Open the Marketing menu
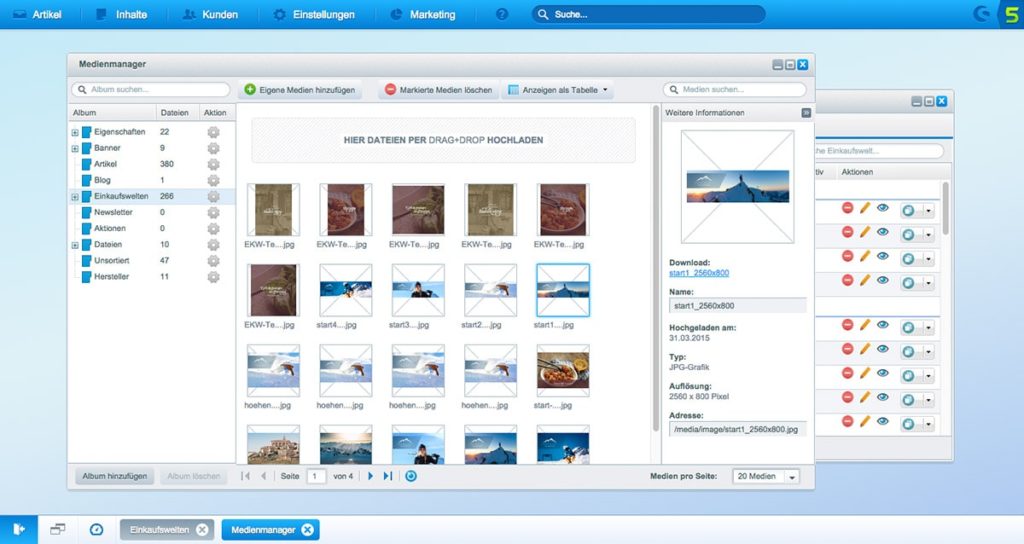The width and height of the screenshot is (1024, 544). click(x=423, y=14)
